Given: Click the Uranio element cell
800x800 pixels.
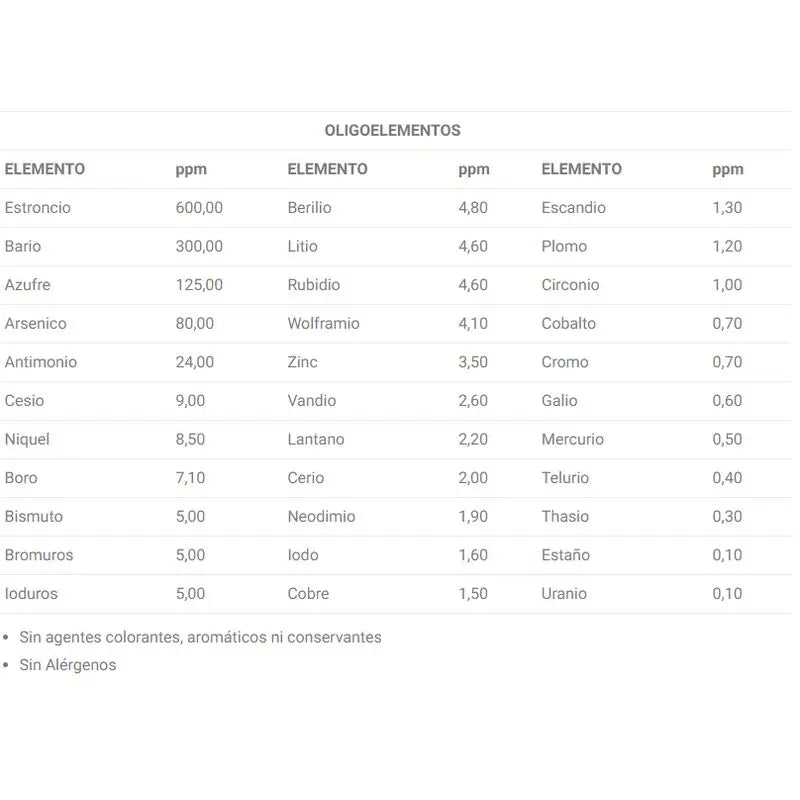Looking at the screenshot, I should tap(564, 593).
